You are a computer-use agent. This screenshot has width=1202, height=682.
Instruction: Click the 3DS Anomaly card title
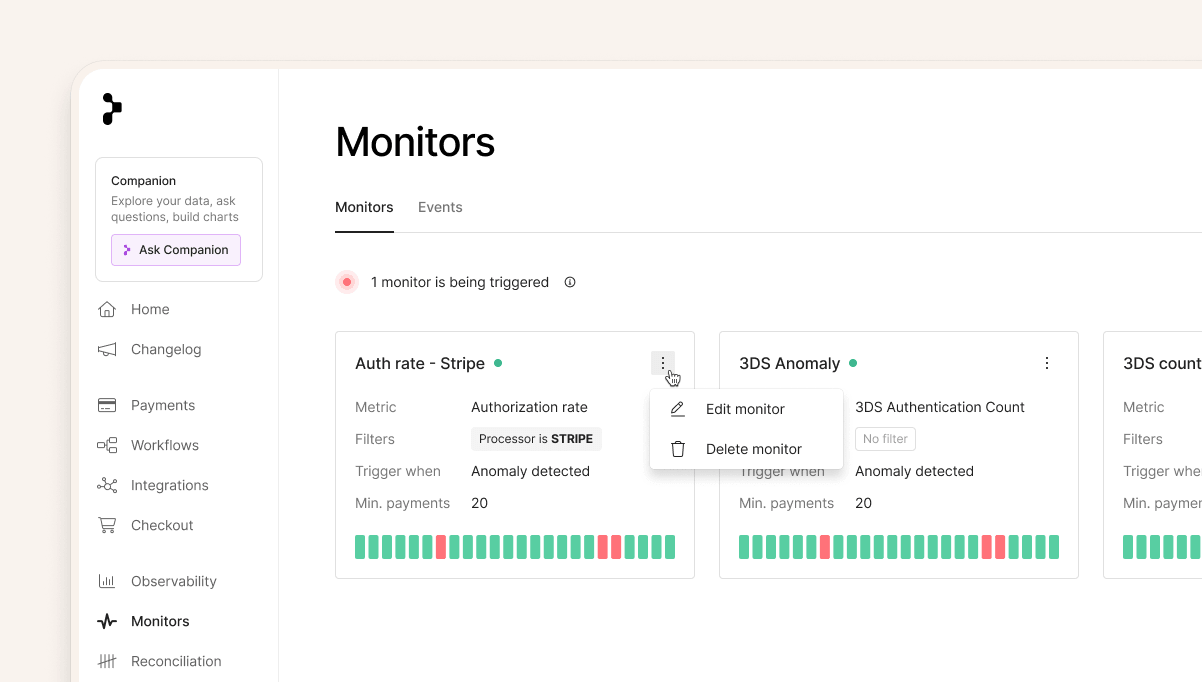[x=790, y=363]
